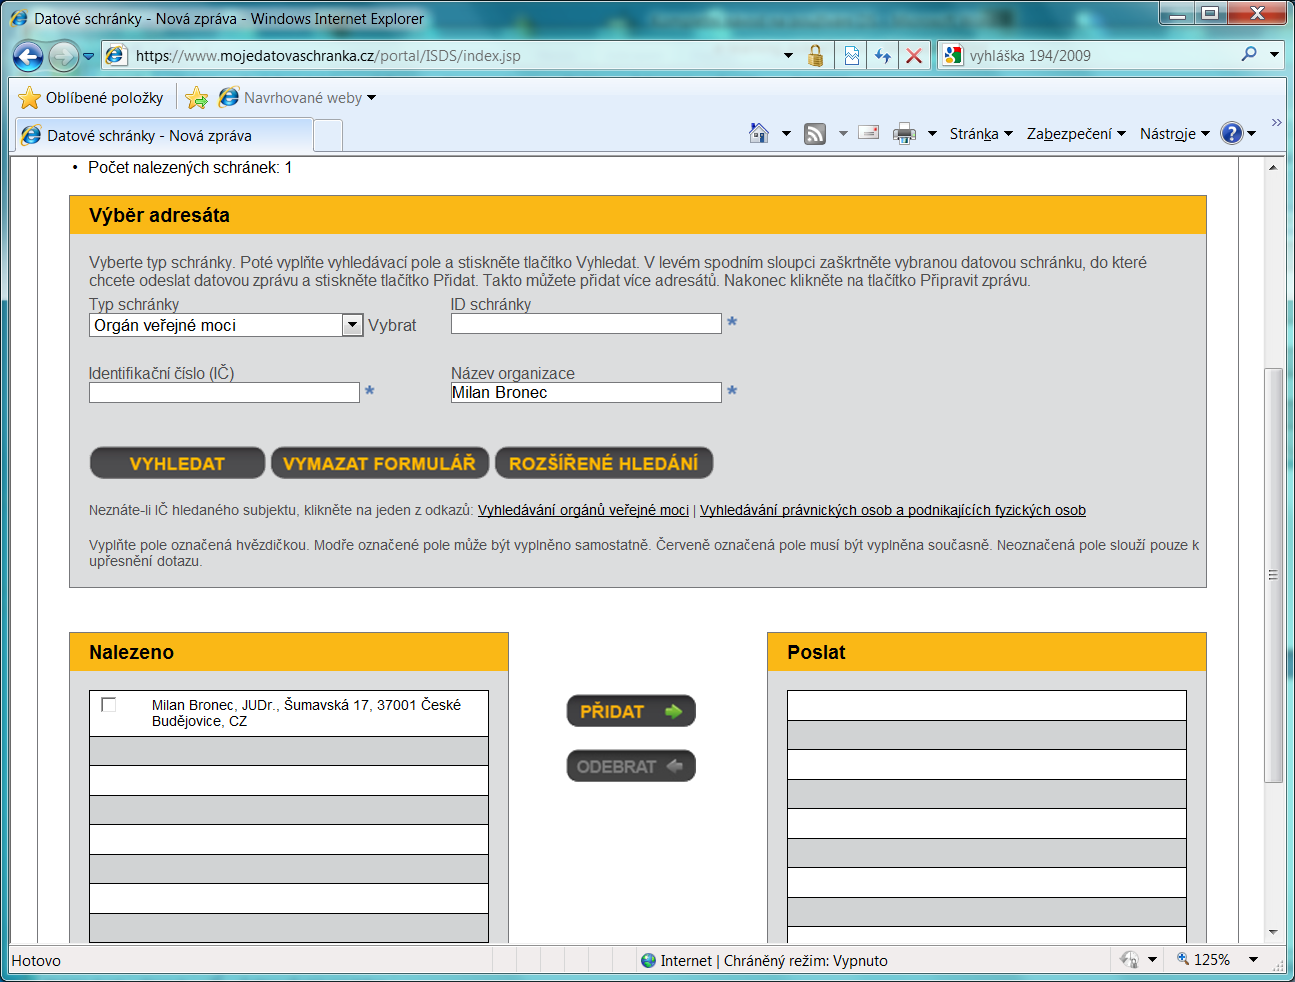1295x982 pixels.
Task: Open the recent pages dropdown next to Forward
Action: [x=88, y=56]
